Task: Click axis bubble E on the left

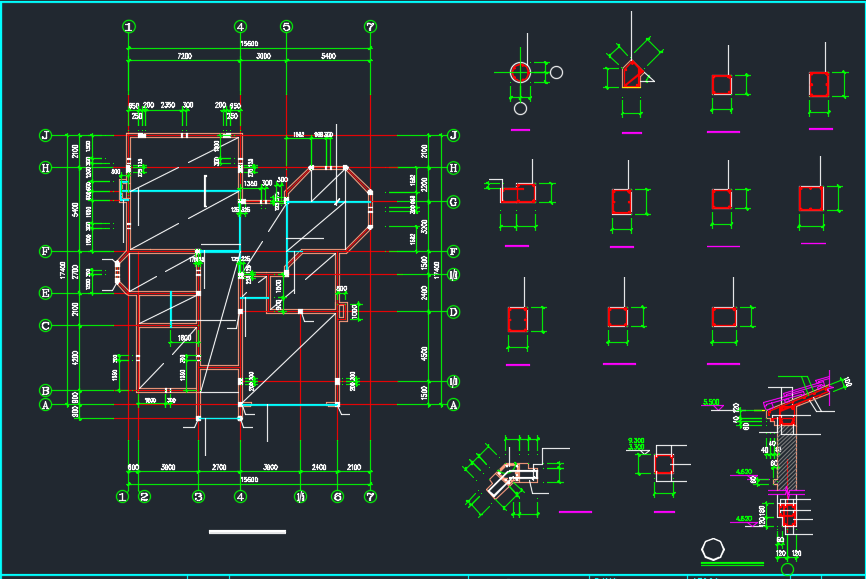Action: [x=46, y=293]
